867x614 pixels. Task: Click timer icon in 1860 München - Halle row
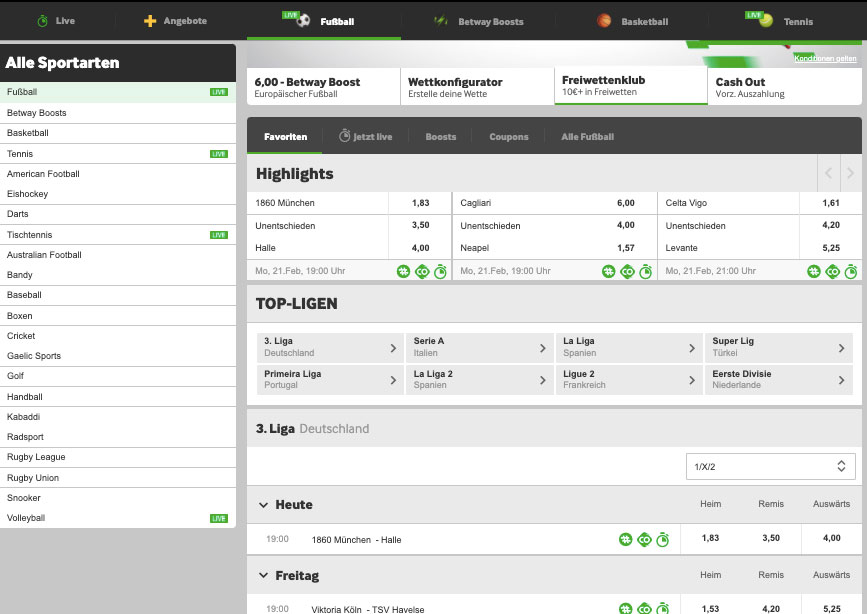(x=662, y=539)
